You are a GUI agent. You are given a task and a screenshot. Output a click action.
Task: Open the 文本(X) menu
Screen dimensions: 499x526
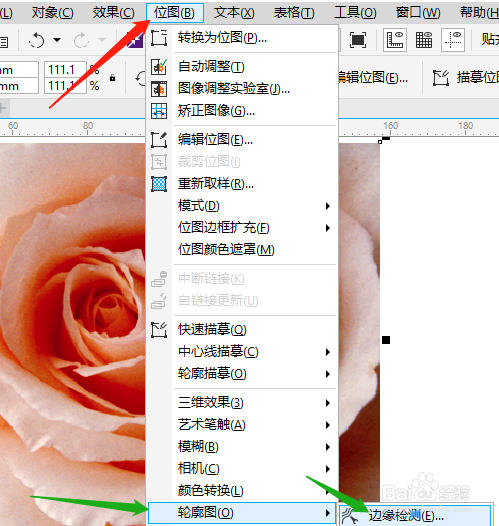click(x=234, y=13)
